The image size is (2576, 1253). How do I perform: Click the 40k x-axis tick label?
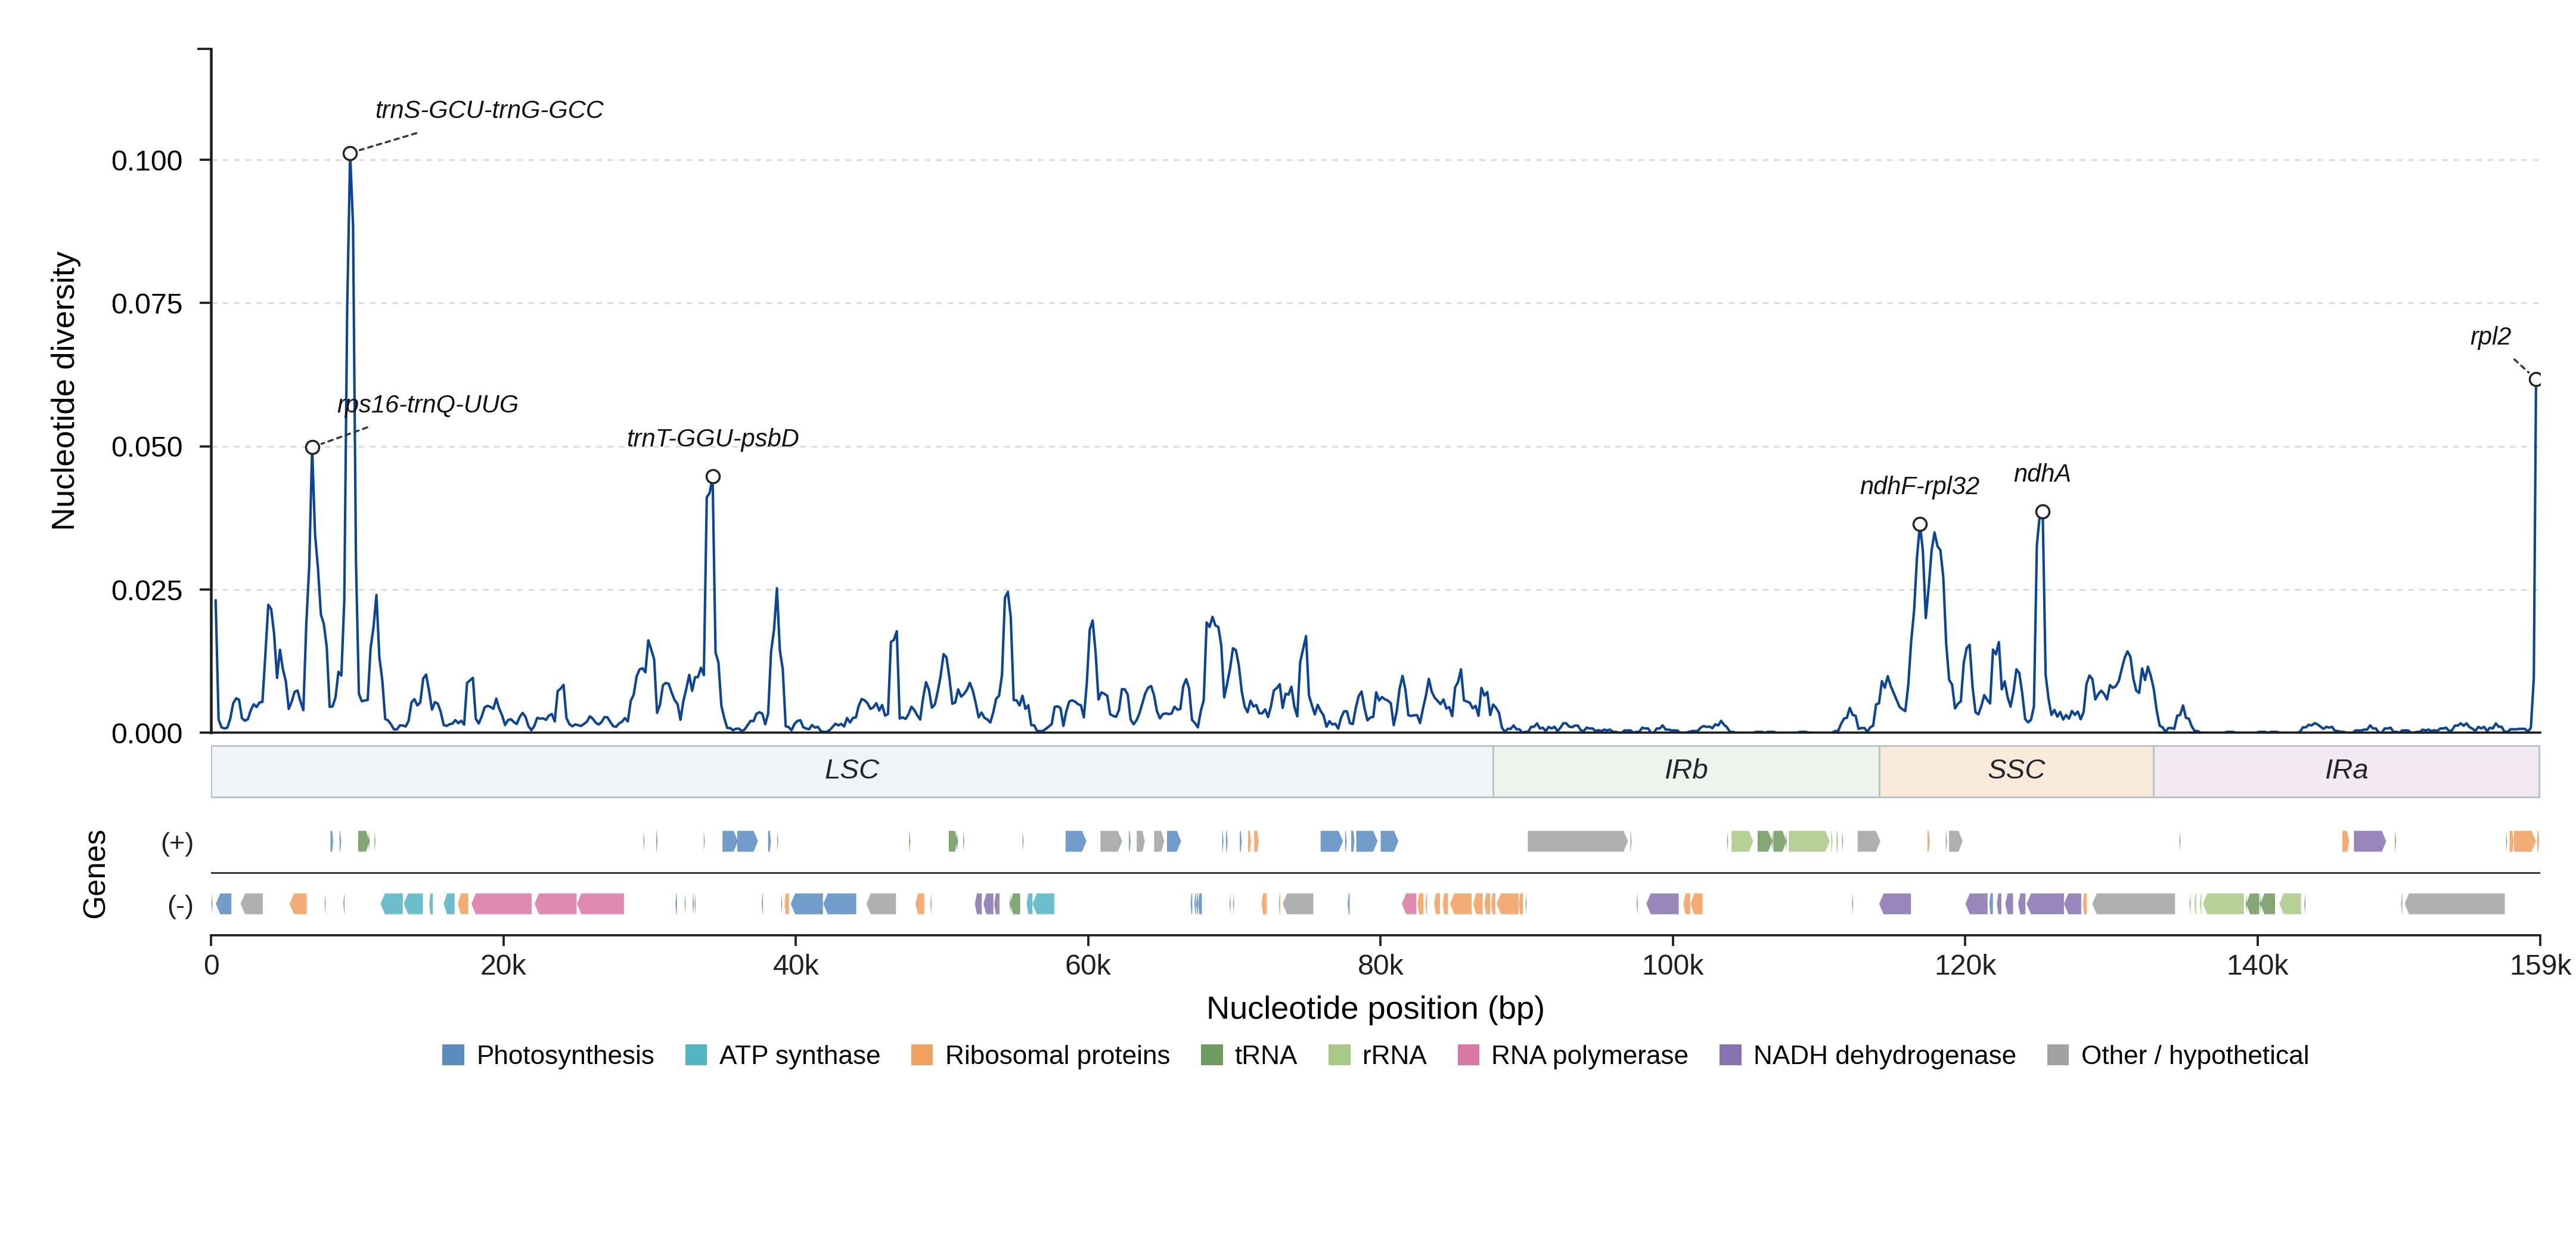796,966
